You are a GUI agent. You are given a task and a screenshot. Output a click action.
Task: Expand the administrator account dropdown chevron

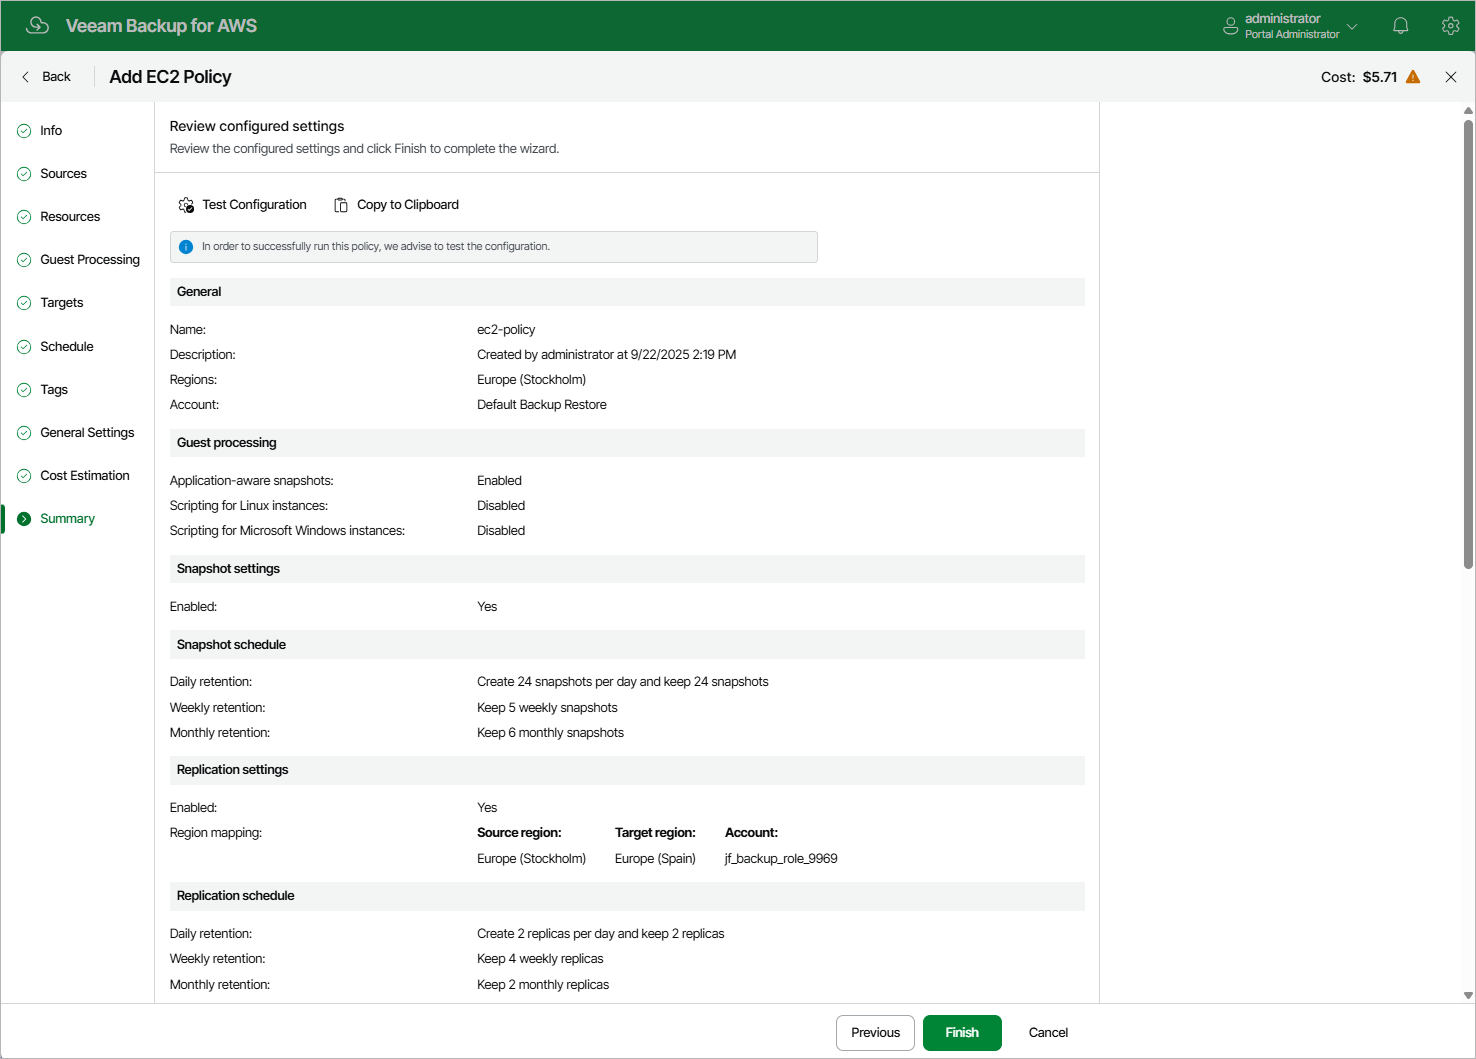1352,26
